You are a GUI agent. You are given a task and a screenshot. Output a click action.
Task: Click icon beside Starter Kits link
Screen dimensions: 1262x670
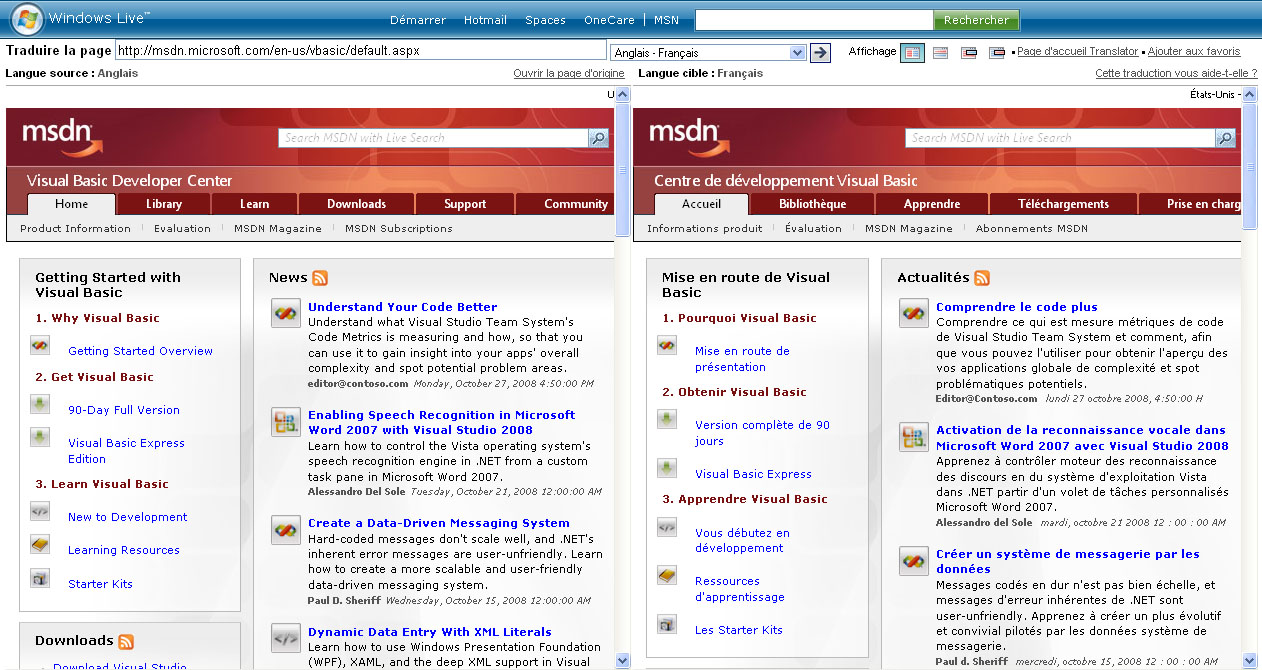tap(40, 578)
